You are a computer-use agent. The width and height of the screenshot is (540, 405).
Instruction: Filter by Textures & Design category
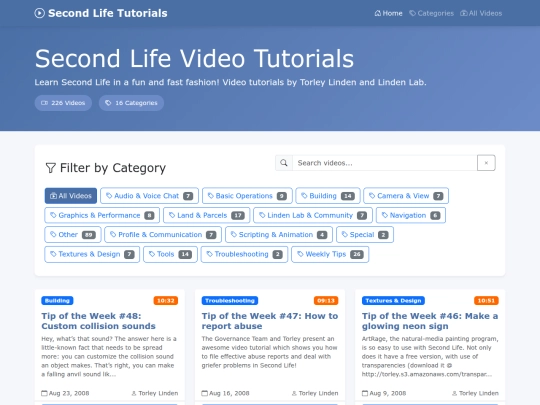point(92,254)
